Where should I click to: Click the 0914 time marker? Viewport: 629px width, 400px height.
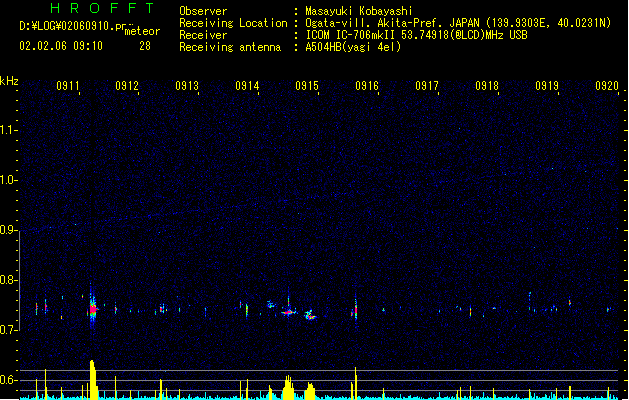(247, 85)
